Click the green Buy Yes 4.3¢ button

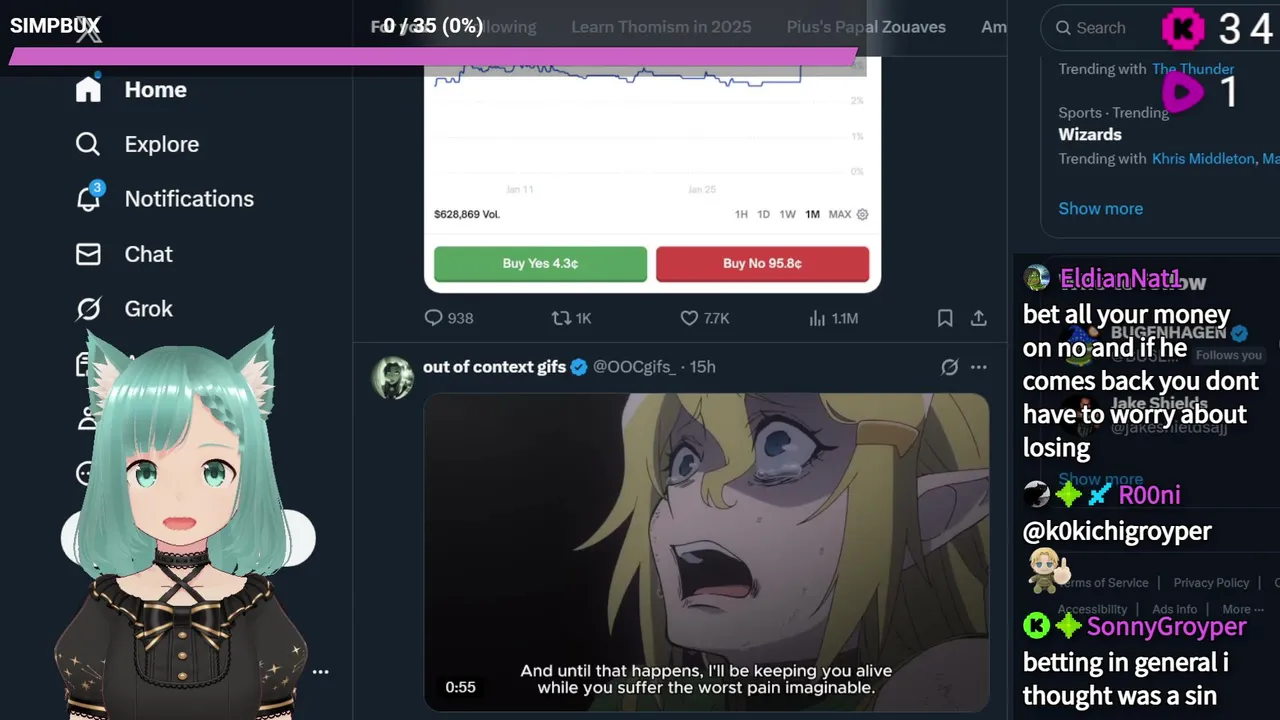pyautogui.click(x=540, y=264)
